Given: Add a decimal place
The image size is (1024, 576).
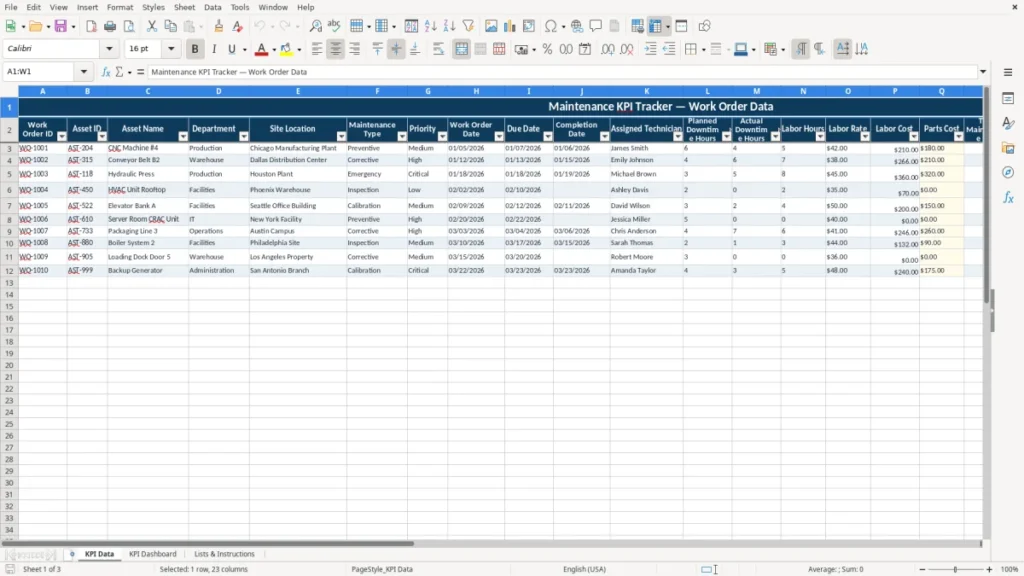Looking at the screenshot, I should 607,49.
